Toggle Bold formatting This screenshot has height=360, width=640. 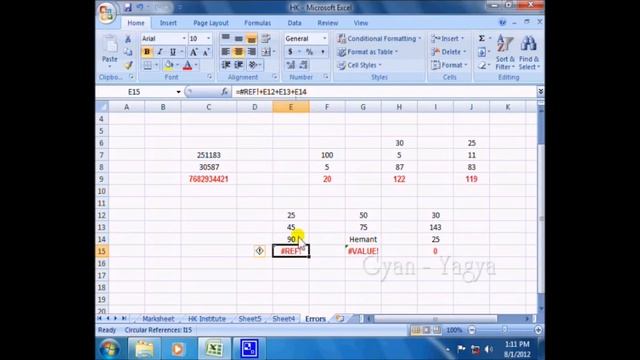pyautogui.click(x=147, y=52)
